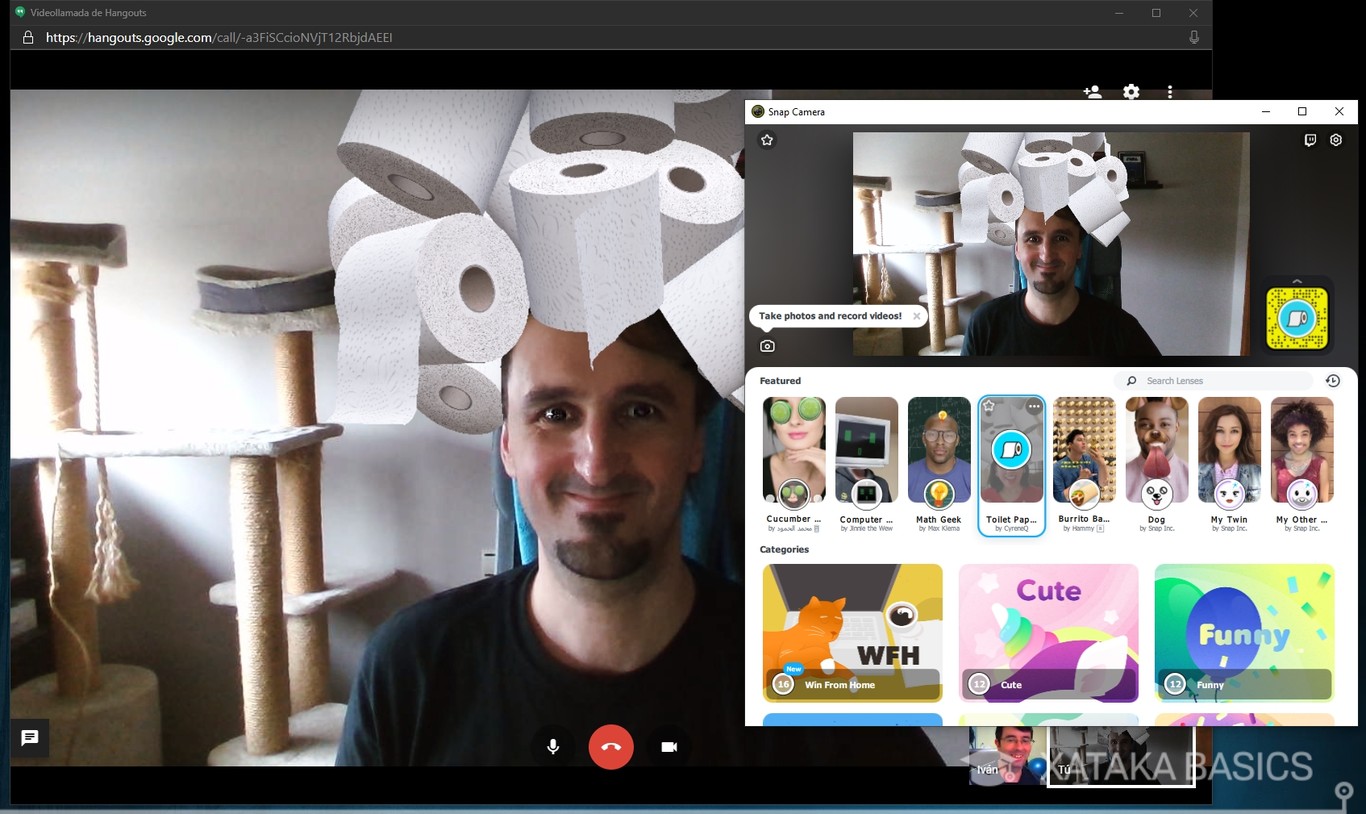Dismiss the Take photos tooltip
This screenshot has height=814, width=1366.
click(915, 315)
